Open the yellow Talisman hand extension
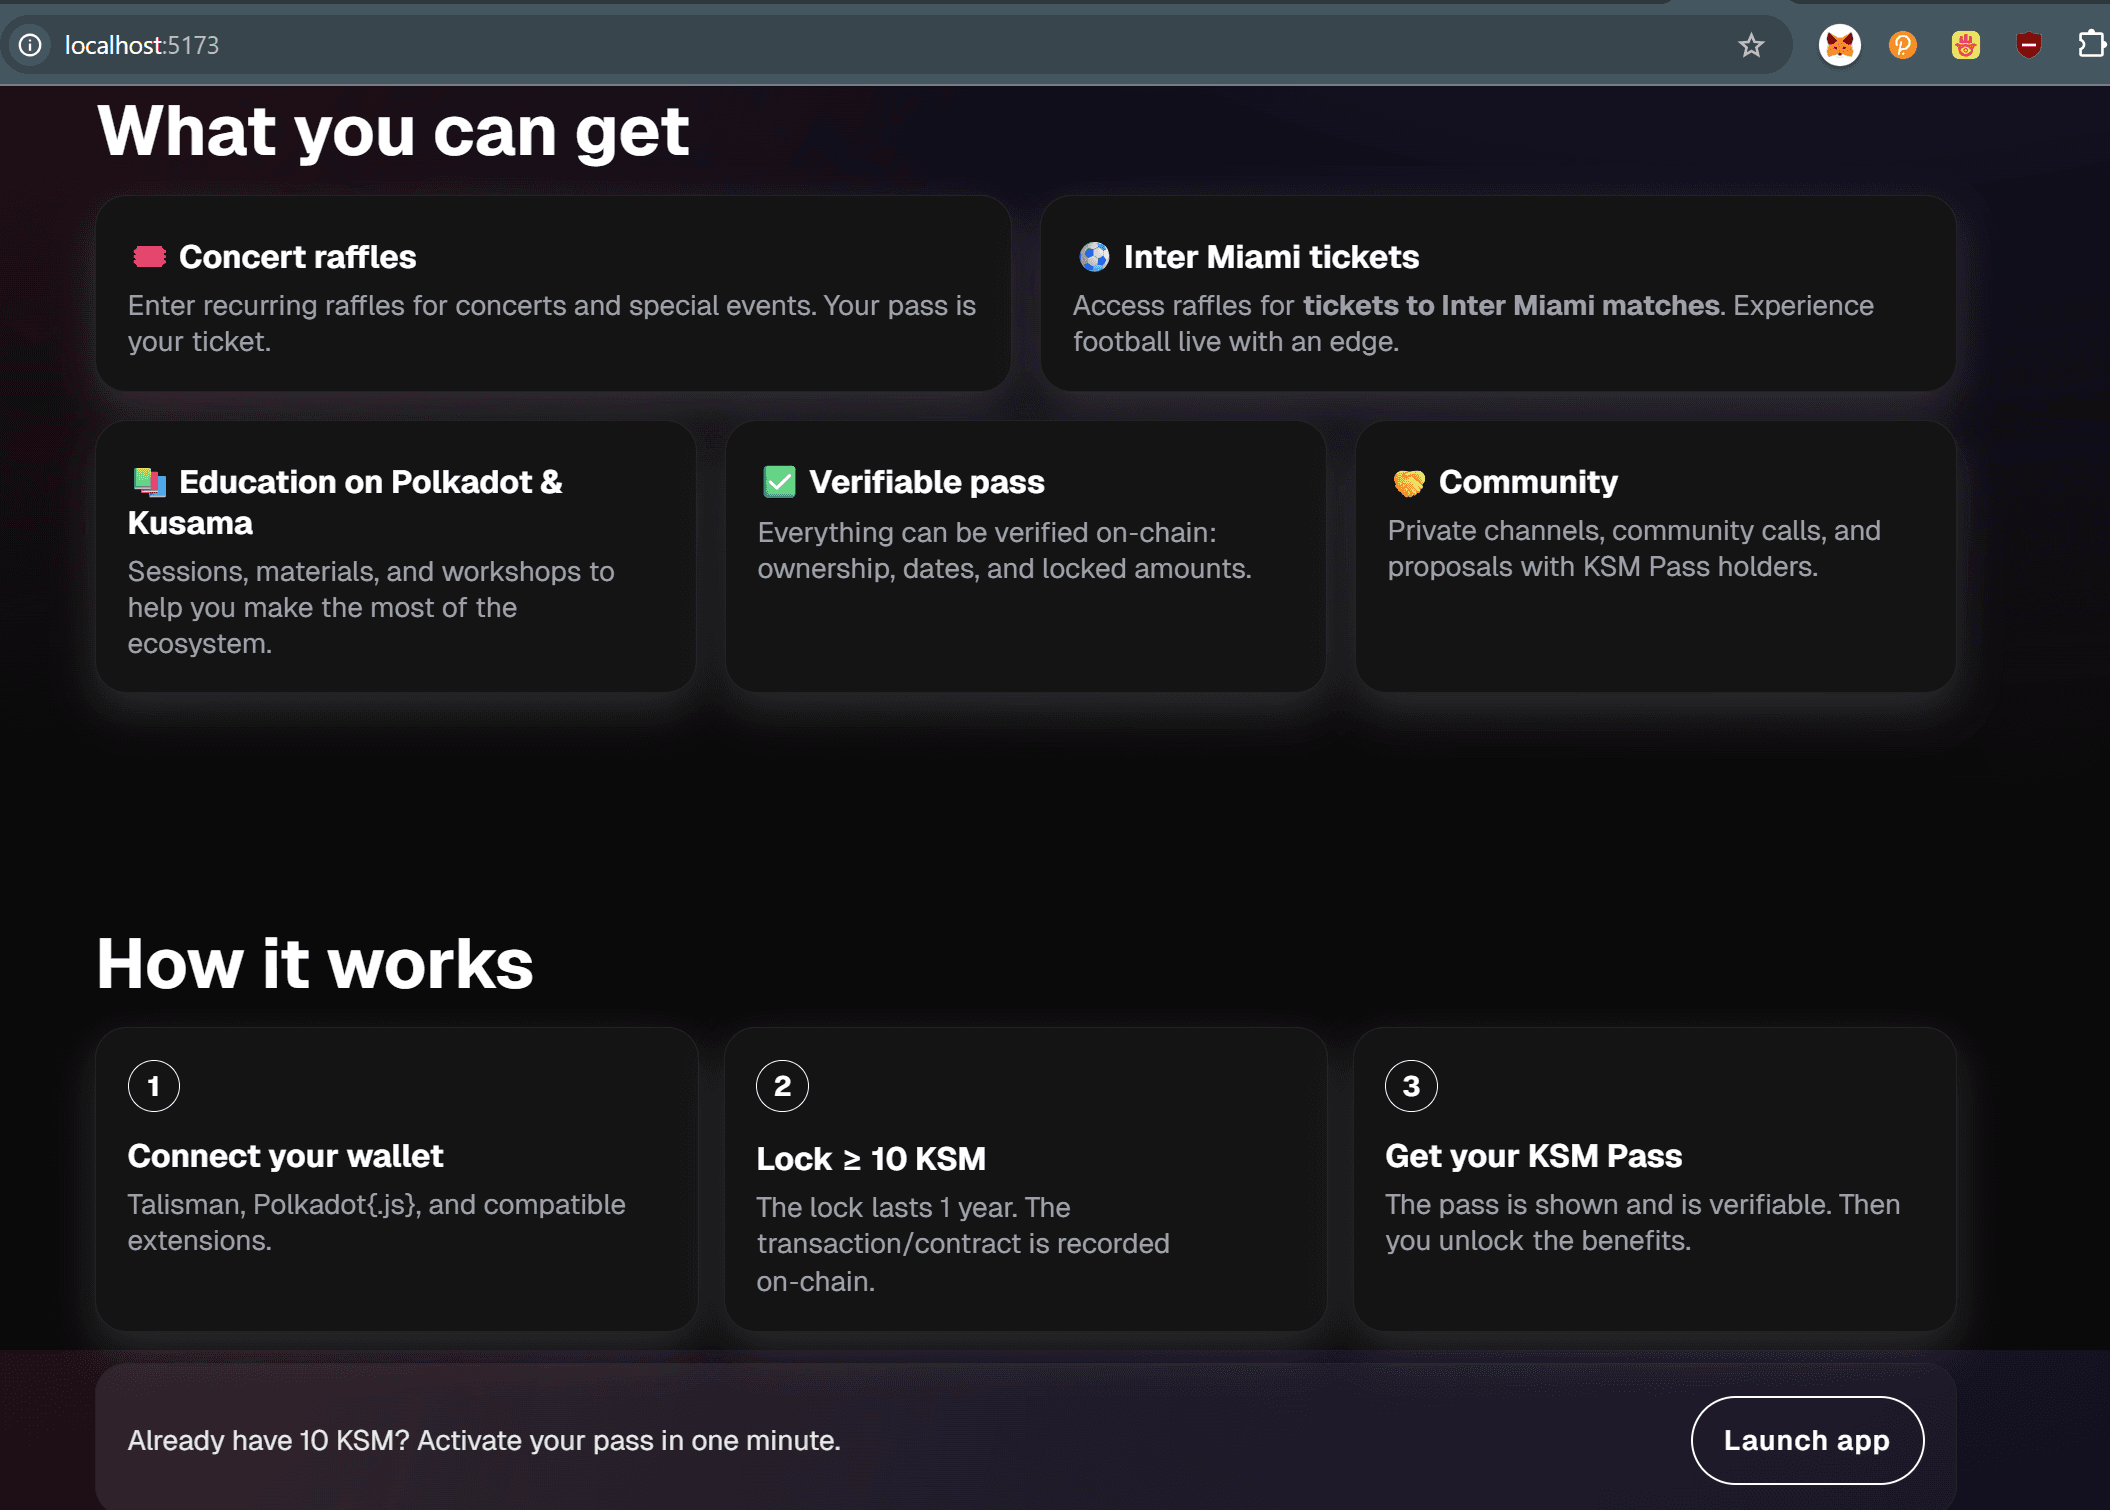 1965,45
